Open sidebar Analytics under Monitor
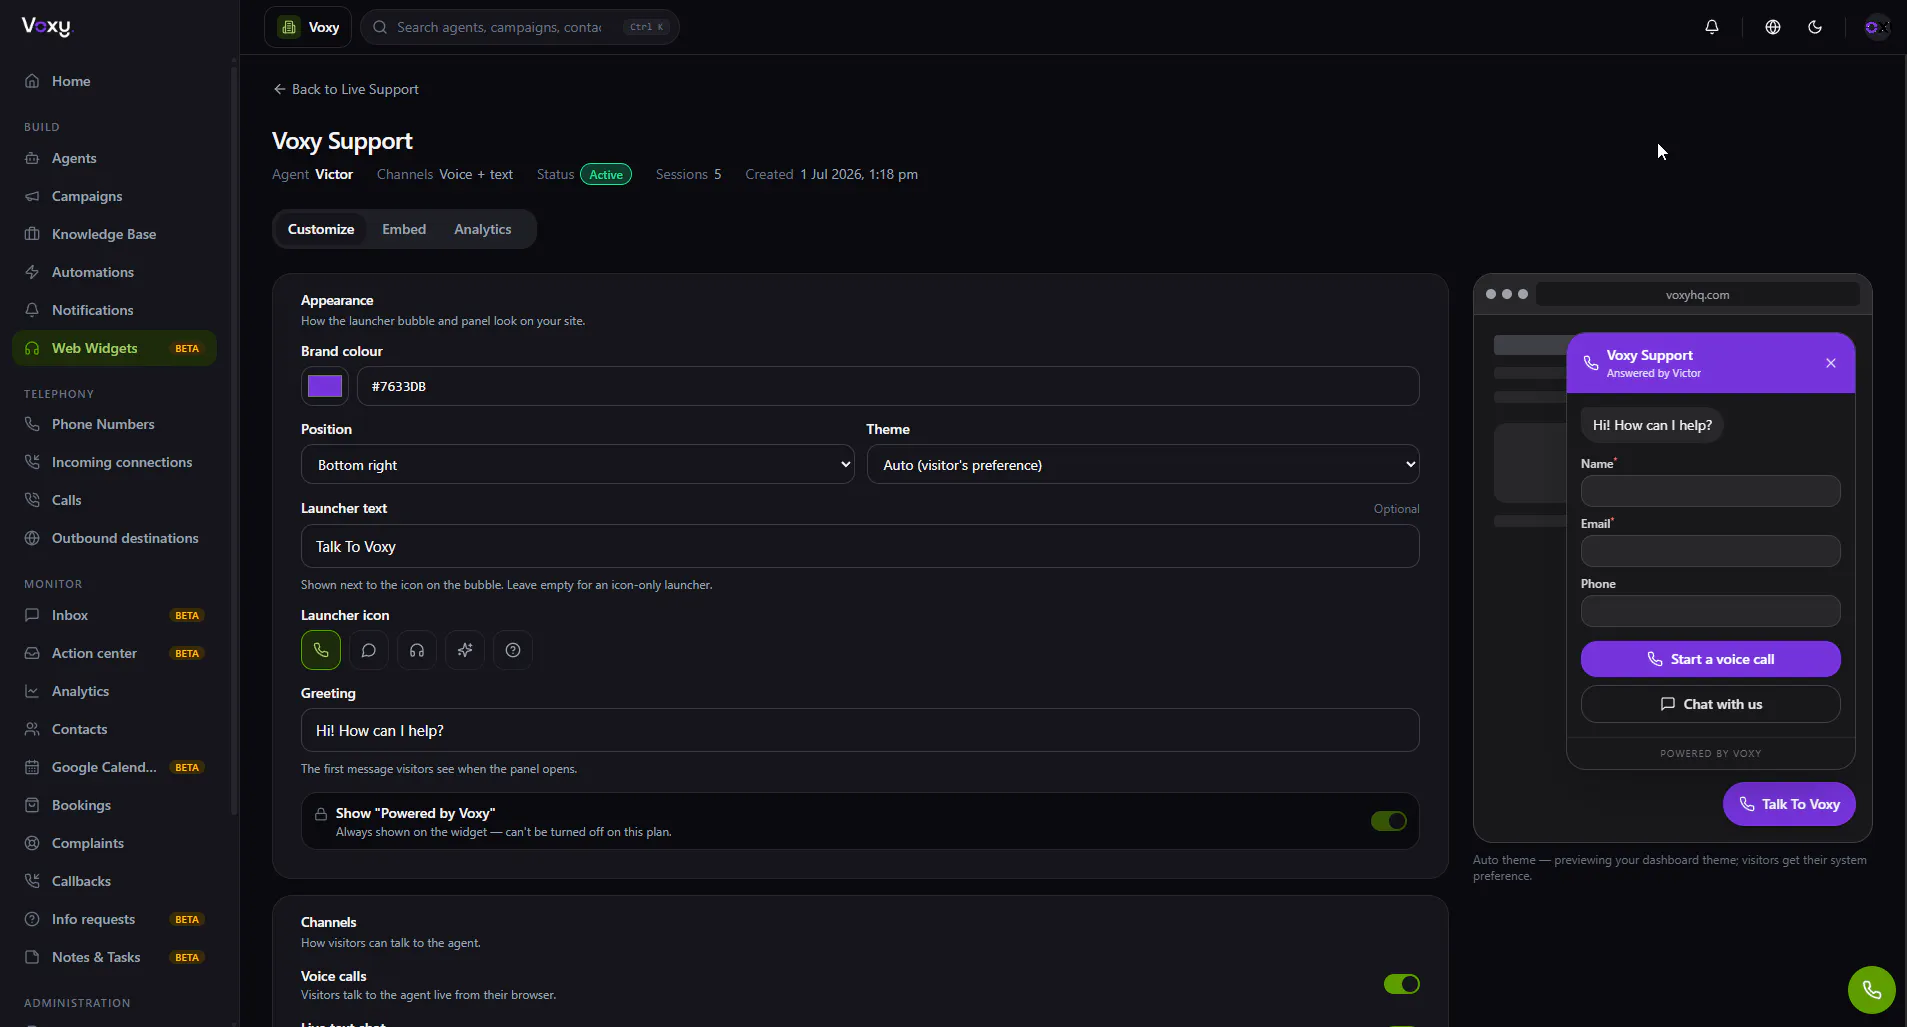This screenshot has width=1907, height=1027. (114, 691)
